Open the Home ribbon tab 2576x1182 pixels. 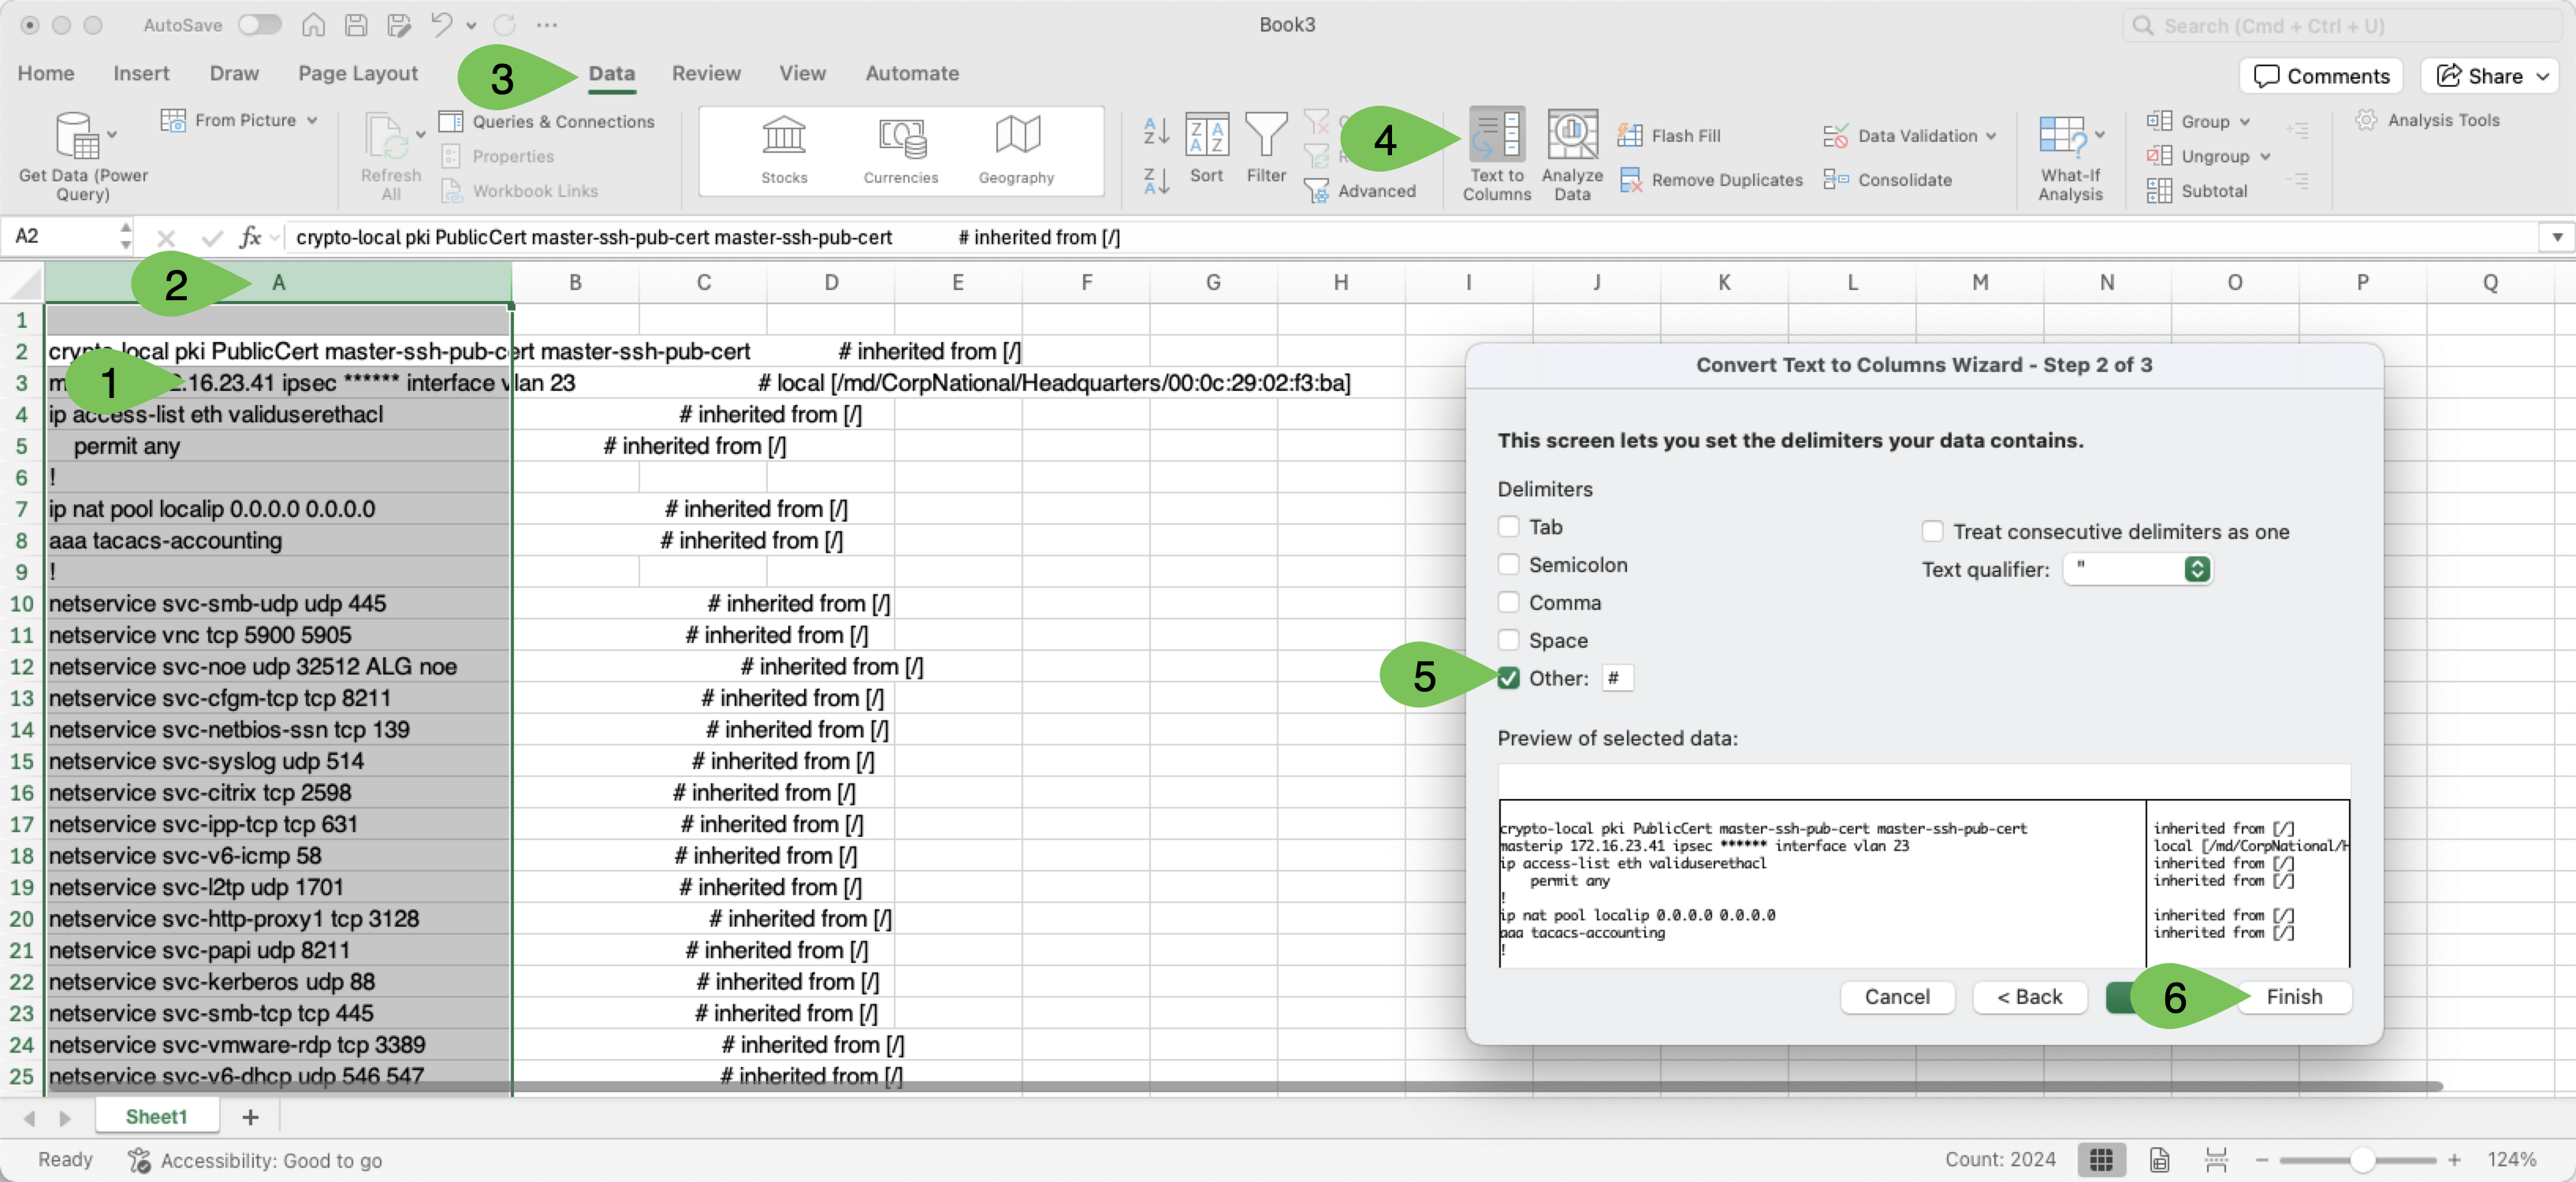pyautogui.click(x=46, y=73)
